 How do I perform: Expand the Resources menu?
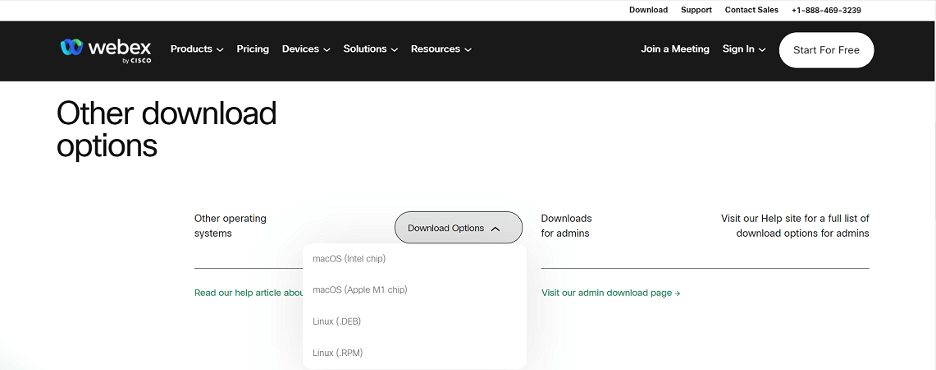(441, 49)
